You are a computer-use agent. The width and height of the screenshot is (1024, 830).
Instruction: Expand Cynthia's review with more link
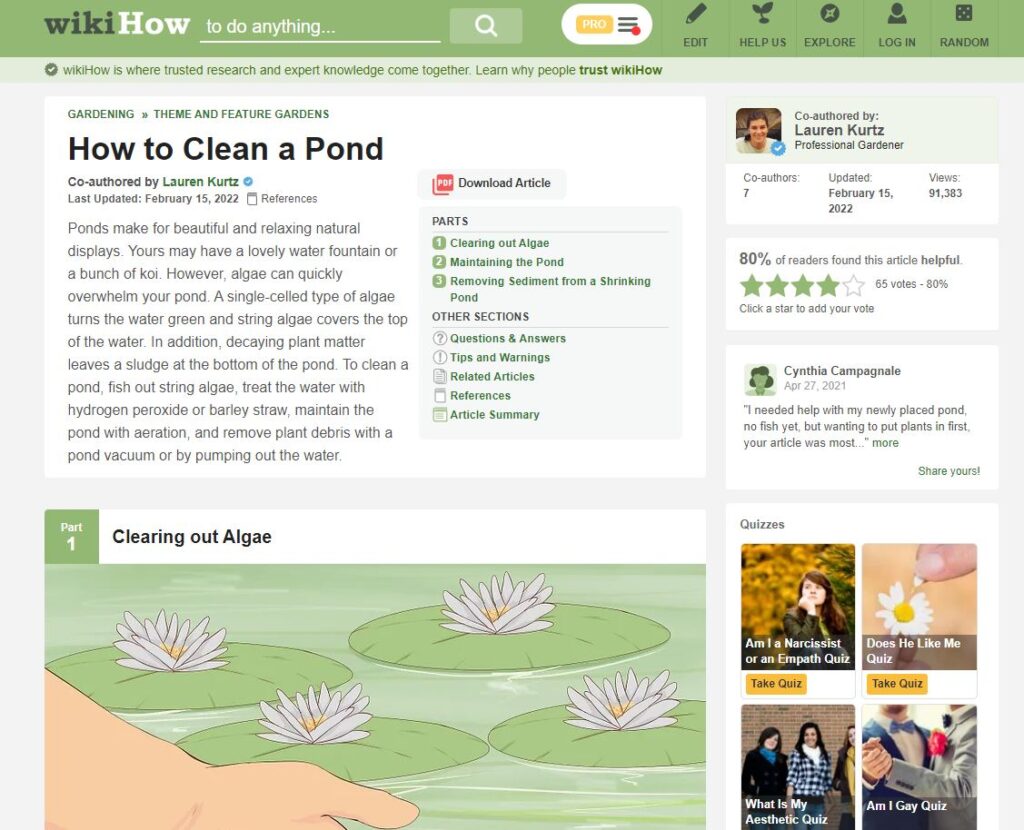click(885, 443)
